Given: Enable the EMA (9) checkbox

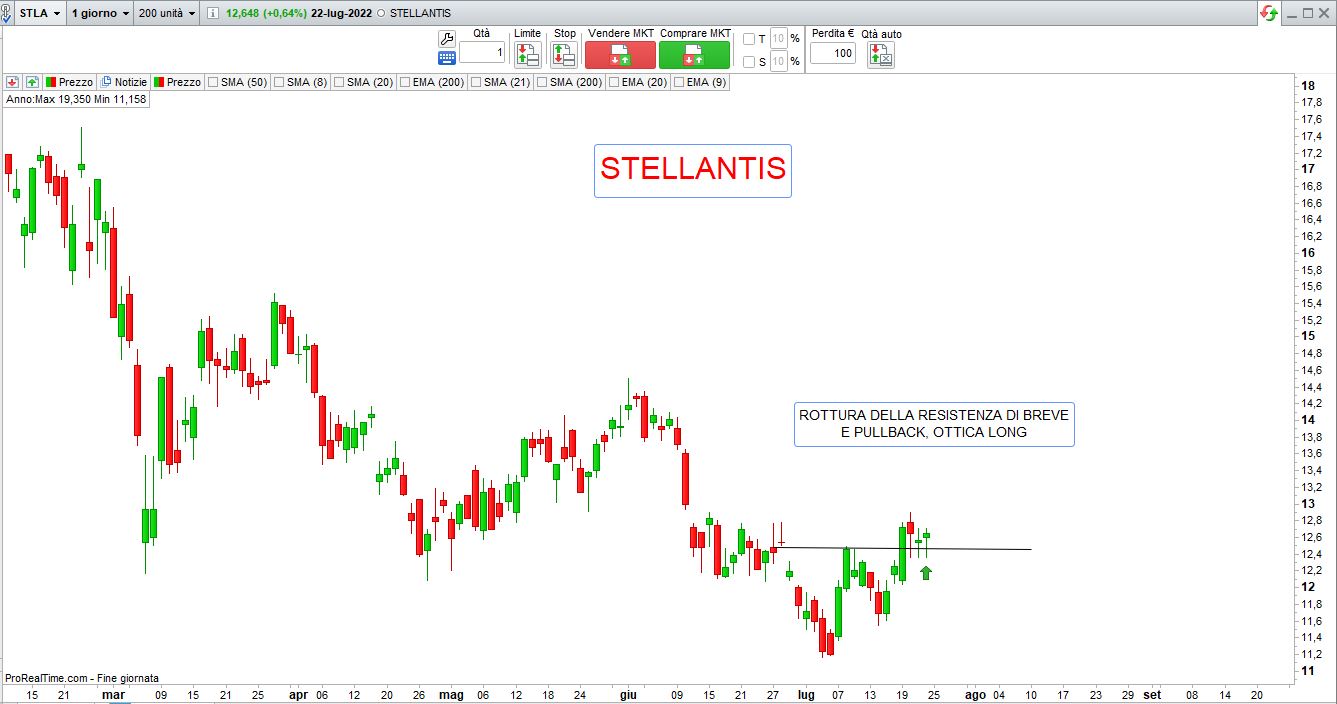Looking at the screenshot, I should 680,82.
